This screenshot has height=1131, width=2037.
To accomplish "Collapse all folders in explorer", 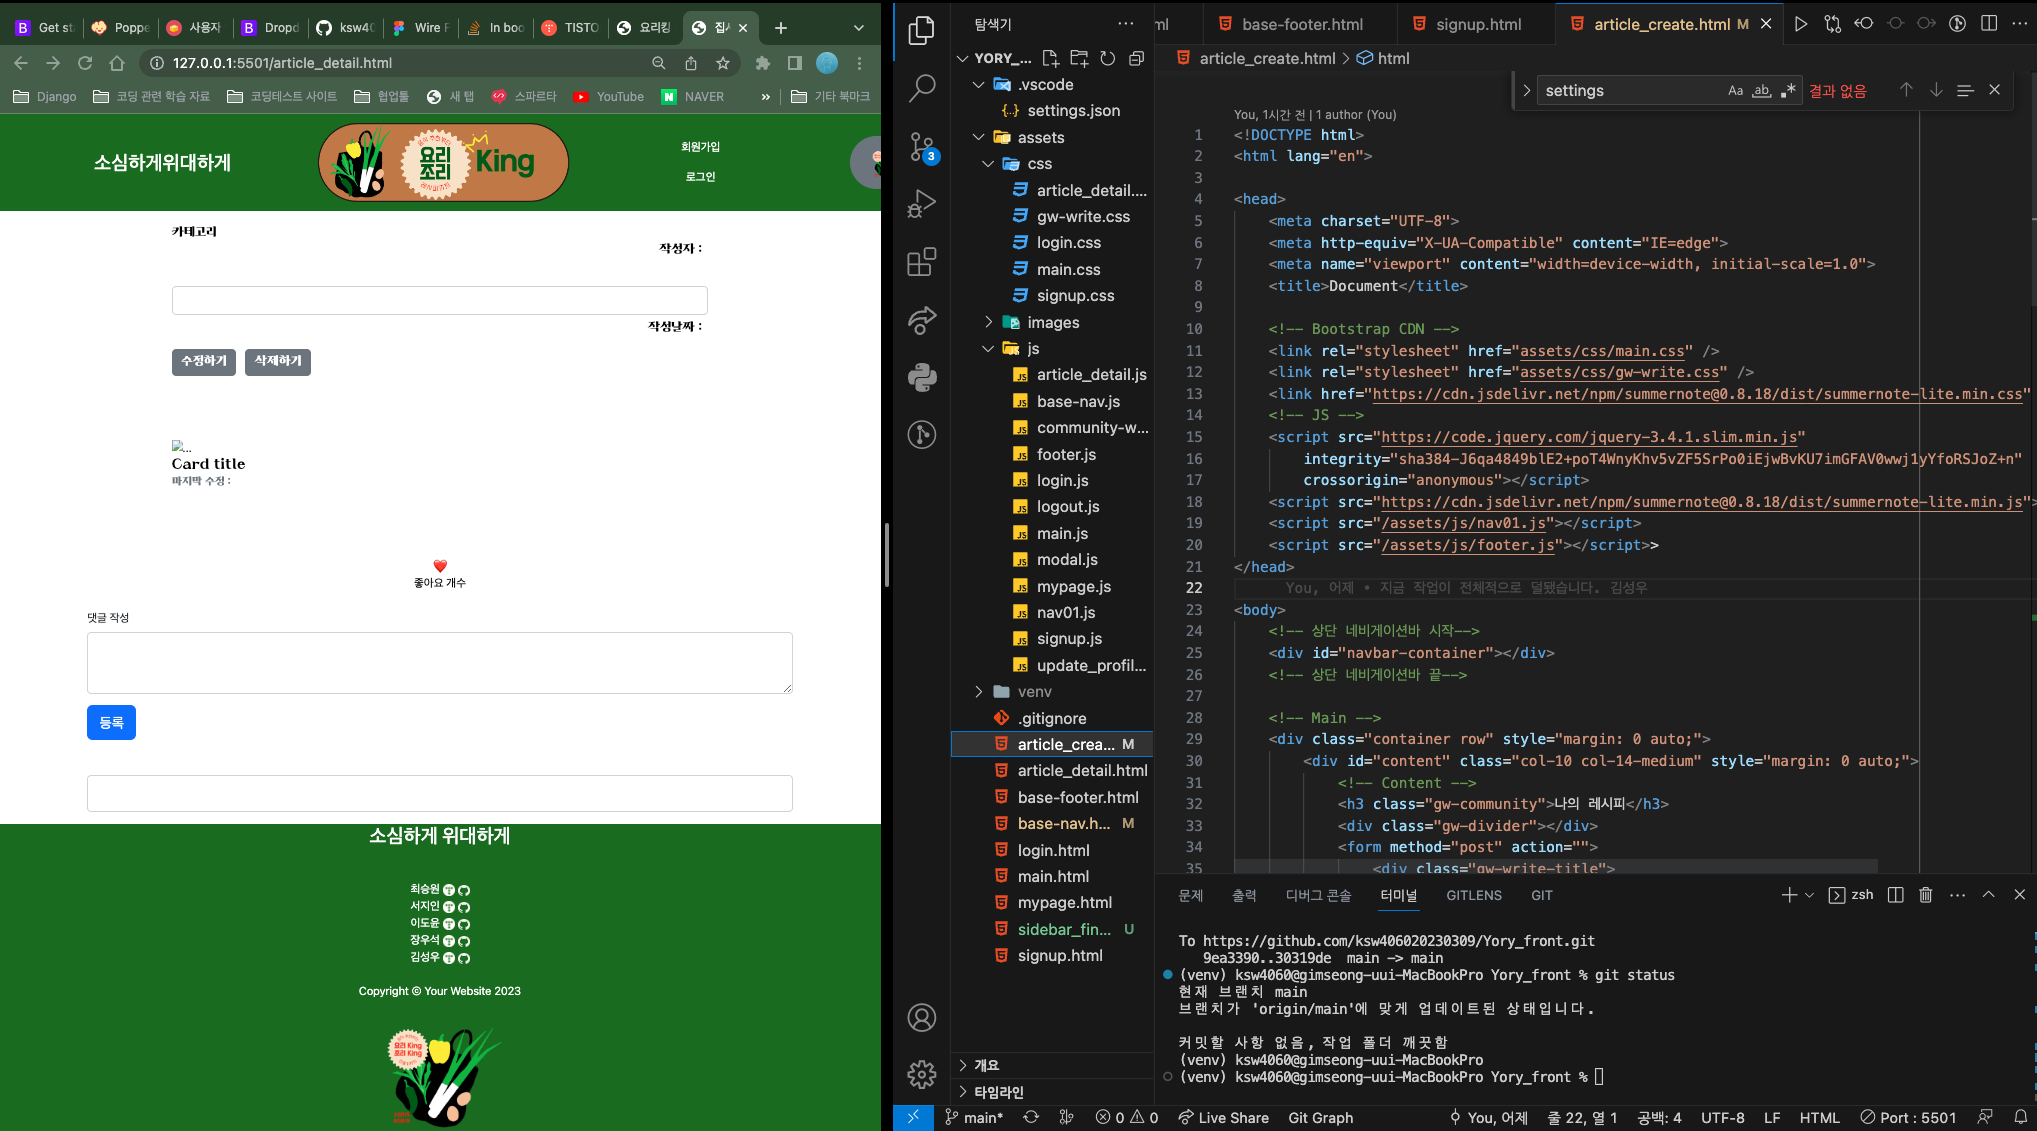I will point(1136,58).
